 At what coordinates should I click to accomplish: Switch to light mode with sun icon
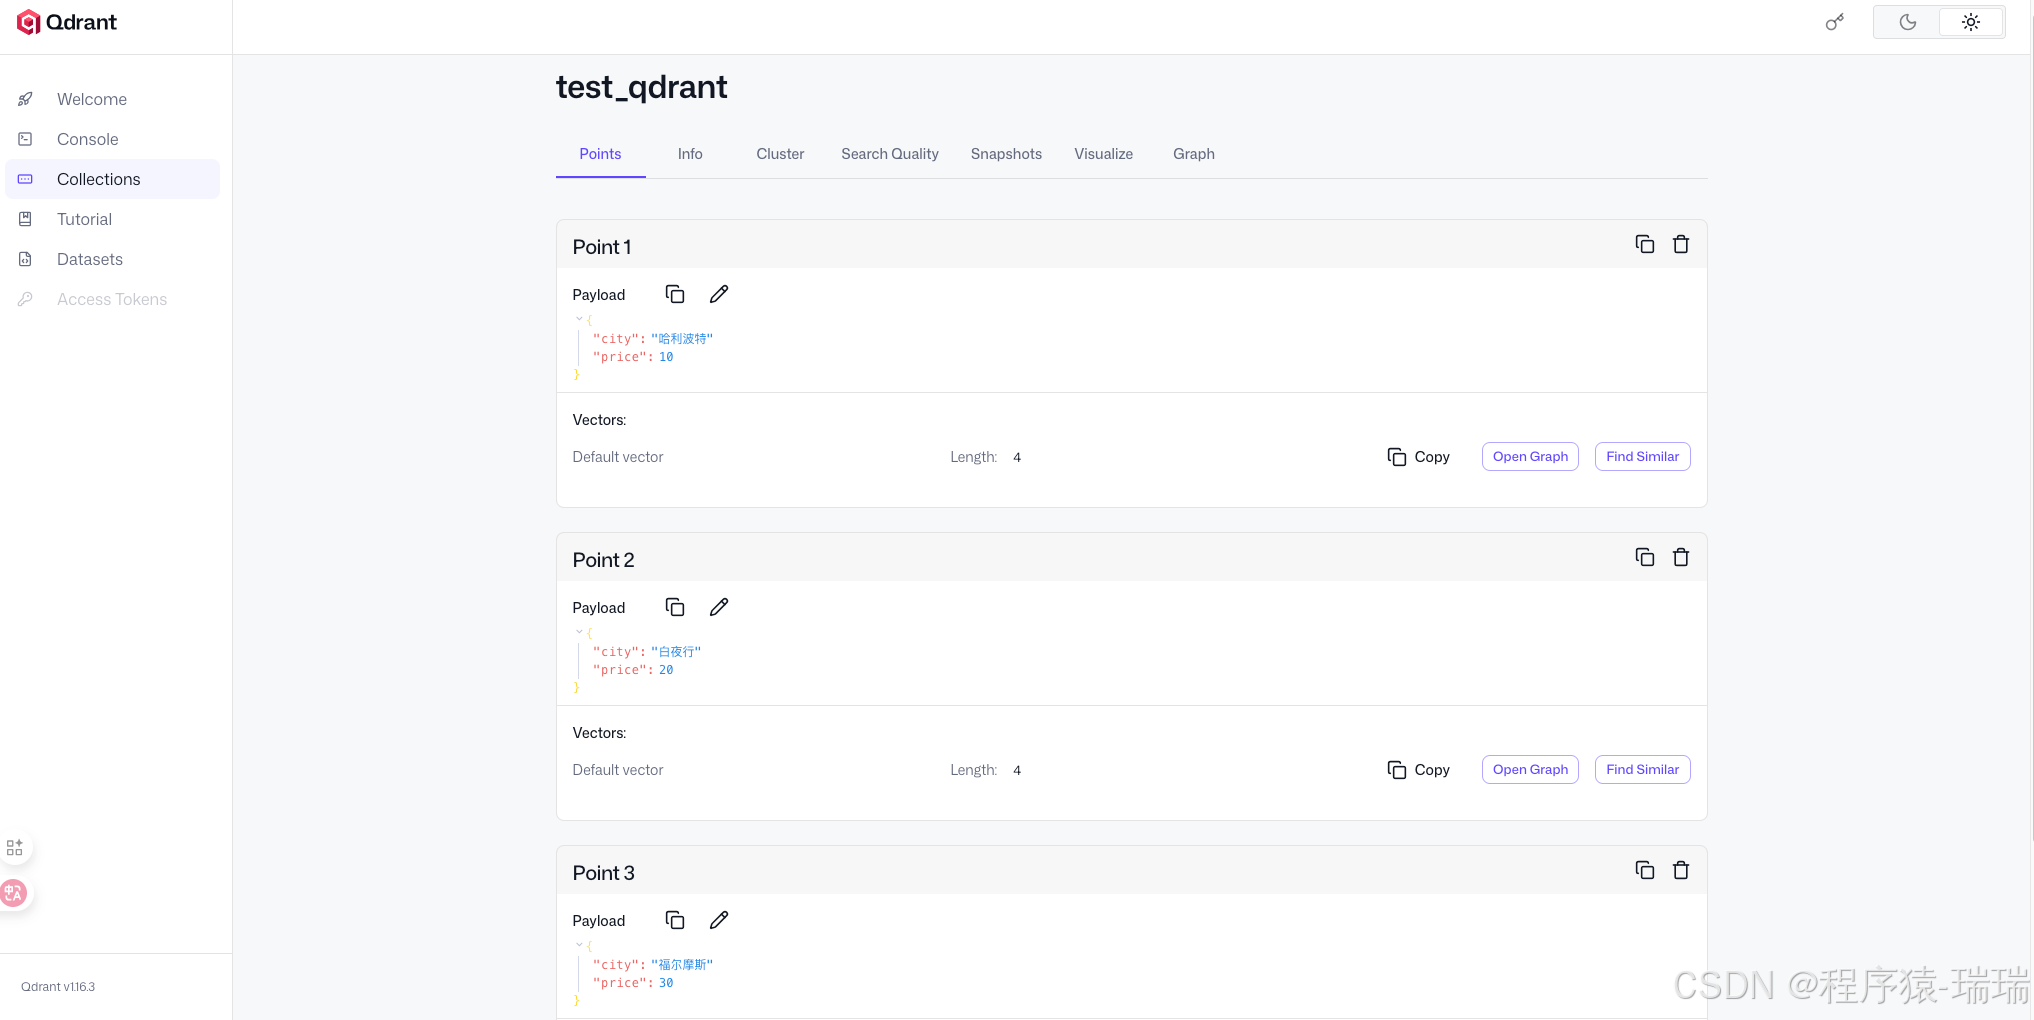1970,22
